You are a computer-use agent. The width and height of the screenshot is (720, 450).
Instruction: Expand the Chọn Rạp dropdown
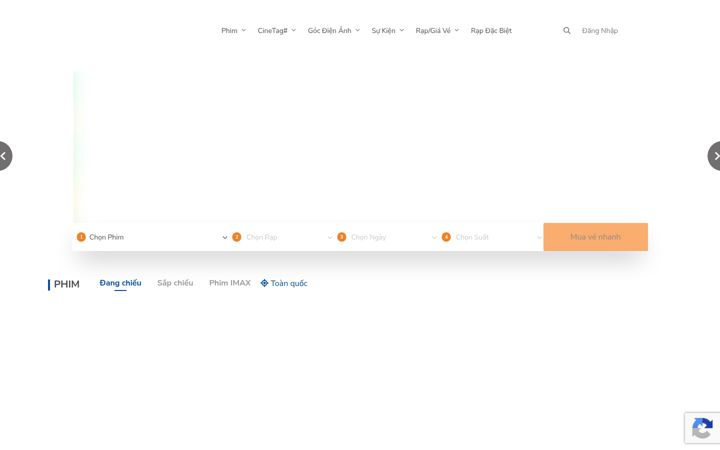pos(282,237)
